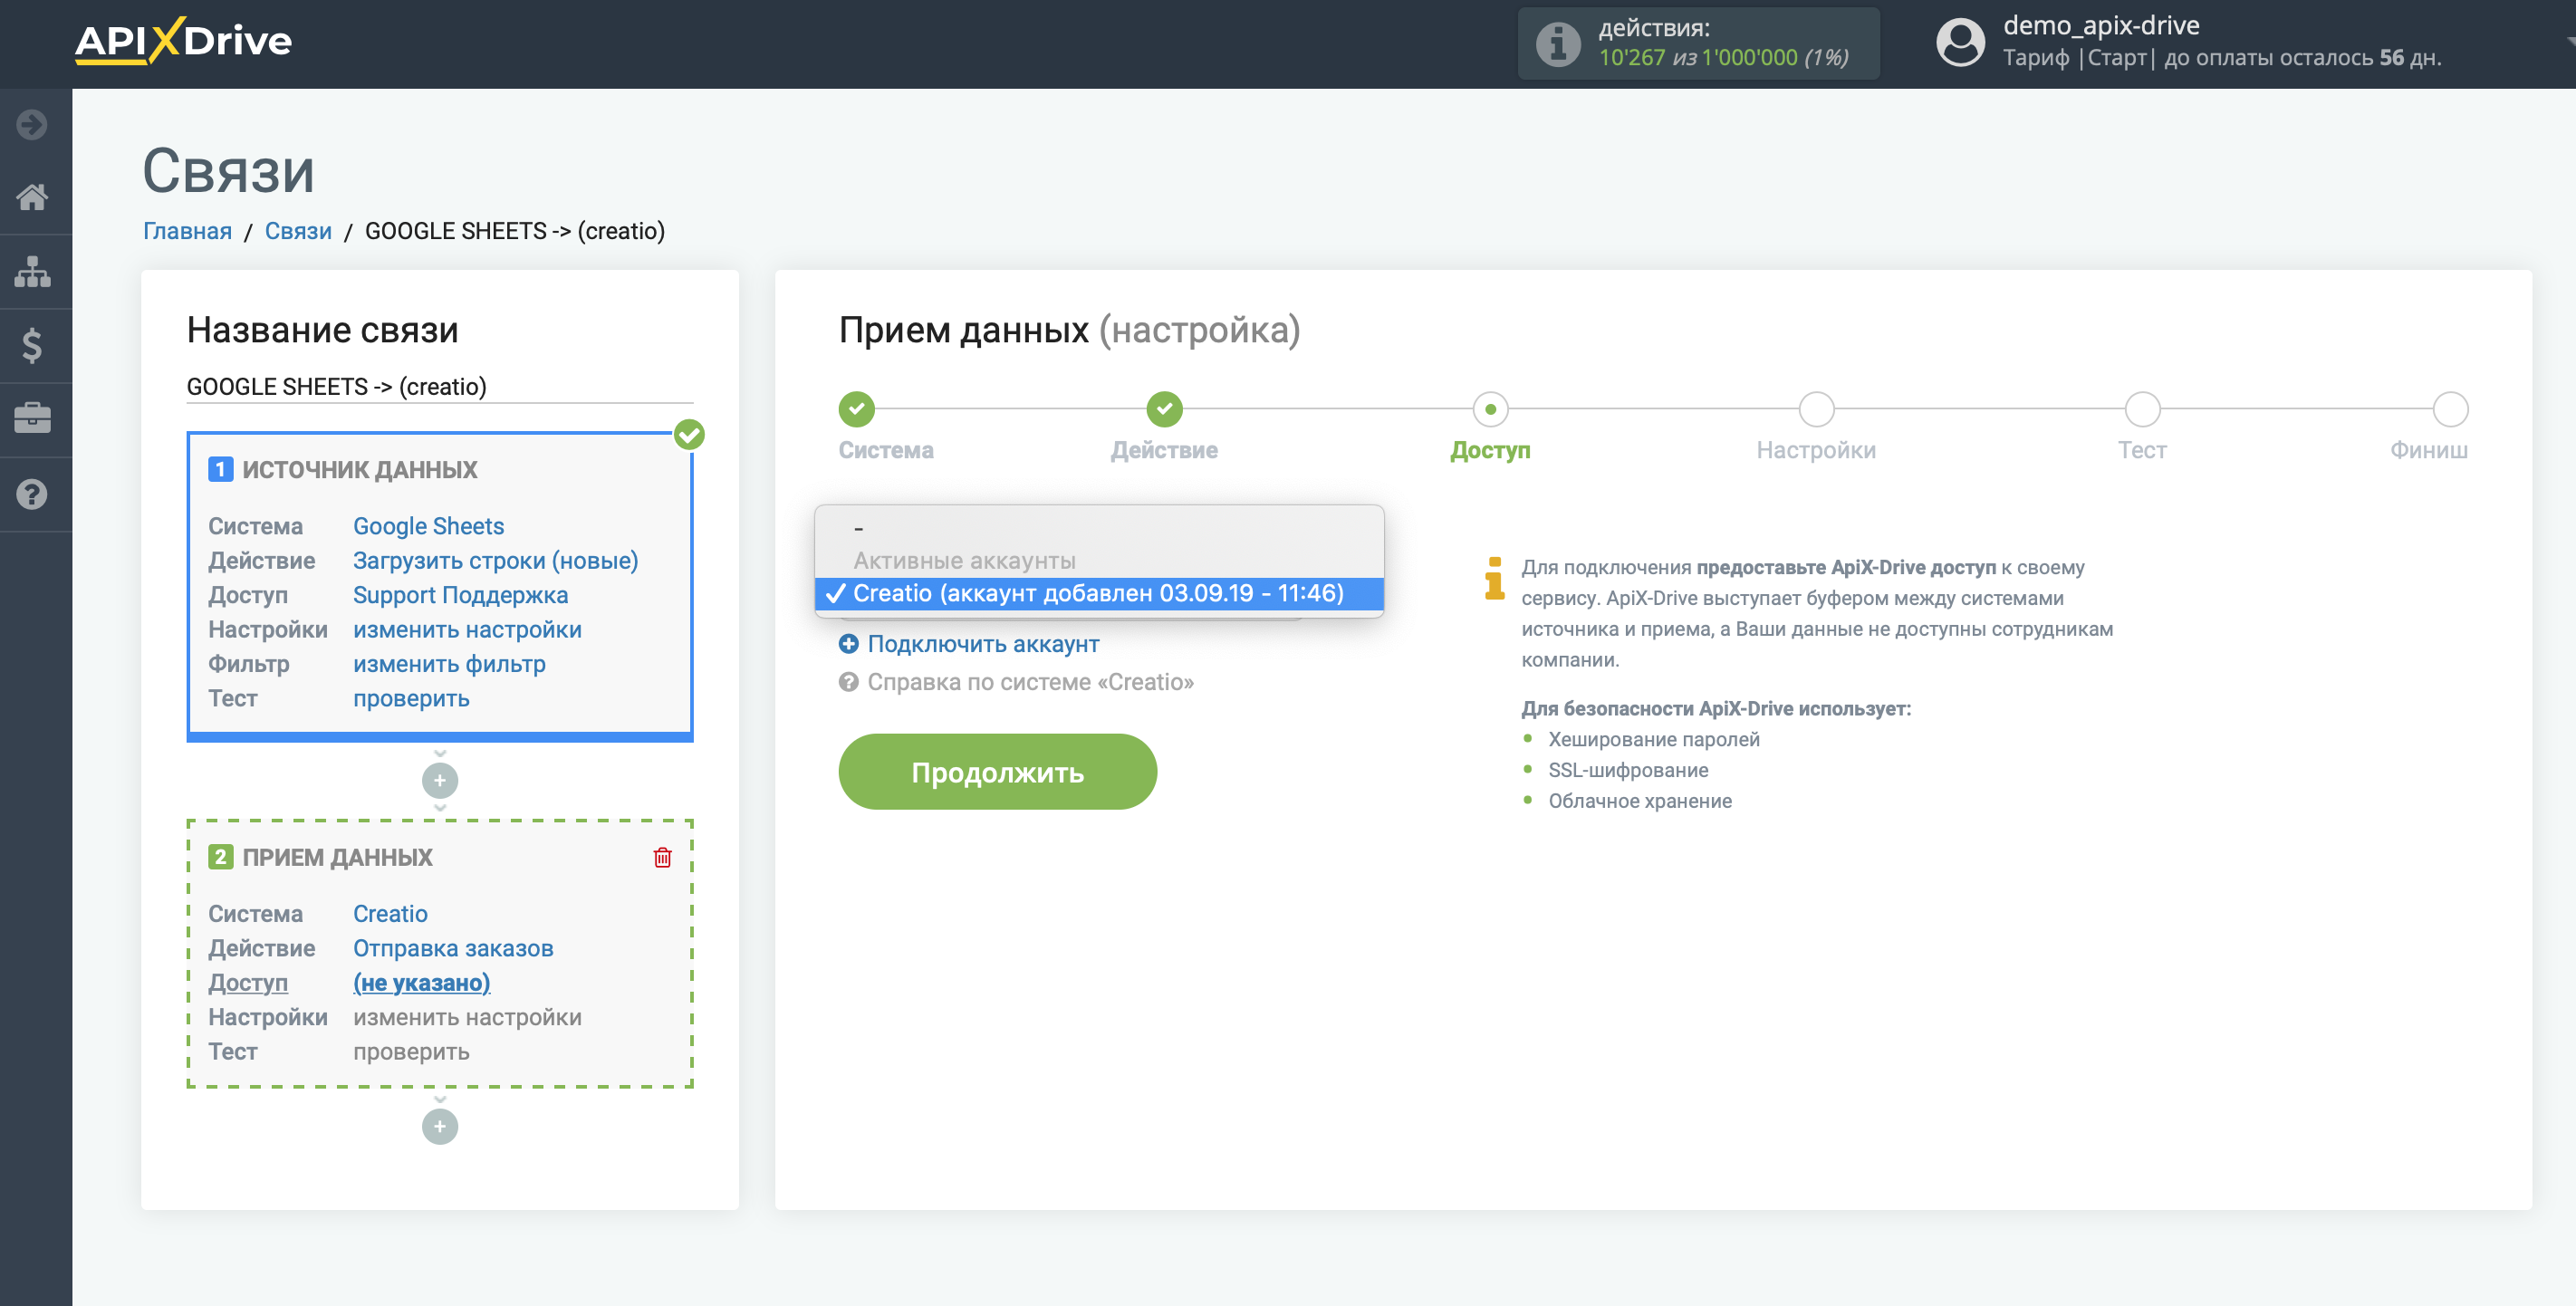The width and height of the screenshot is (2576, 1306).
Task: Click изменить фильтр link
Action: click(x=449, y=664)
